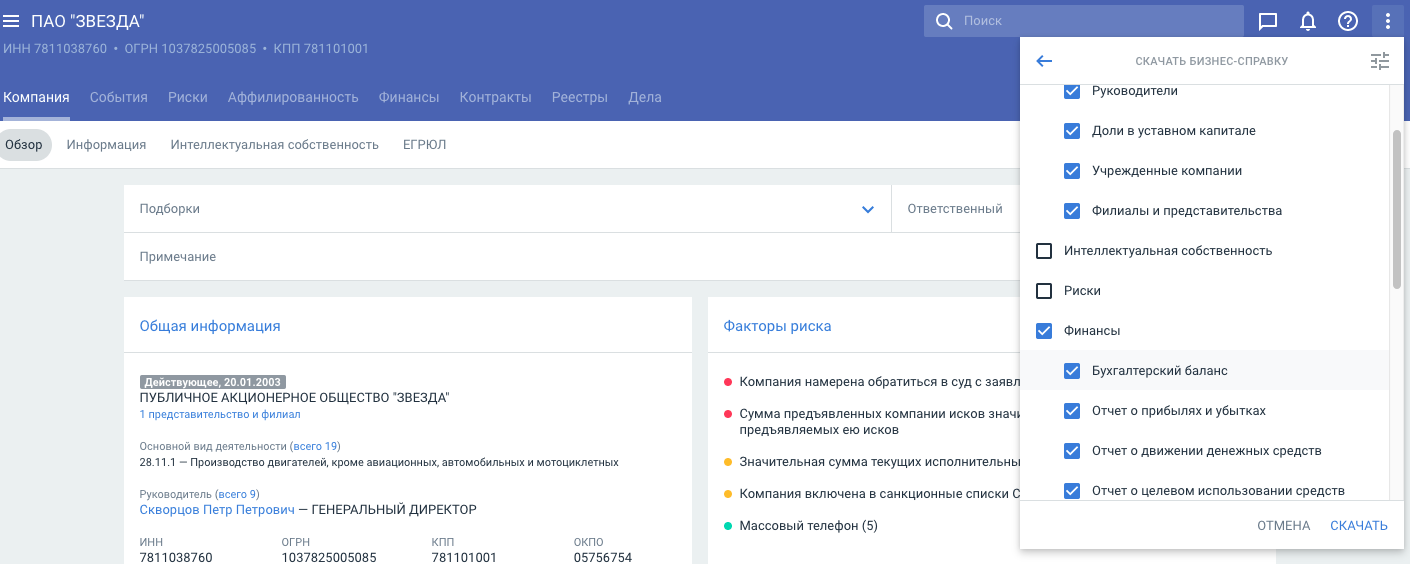Screen dimensions: 1410x564
Task: Uncheck the Бухгалтерский баланс checkbox
Action: click(x=1072, y=371)
